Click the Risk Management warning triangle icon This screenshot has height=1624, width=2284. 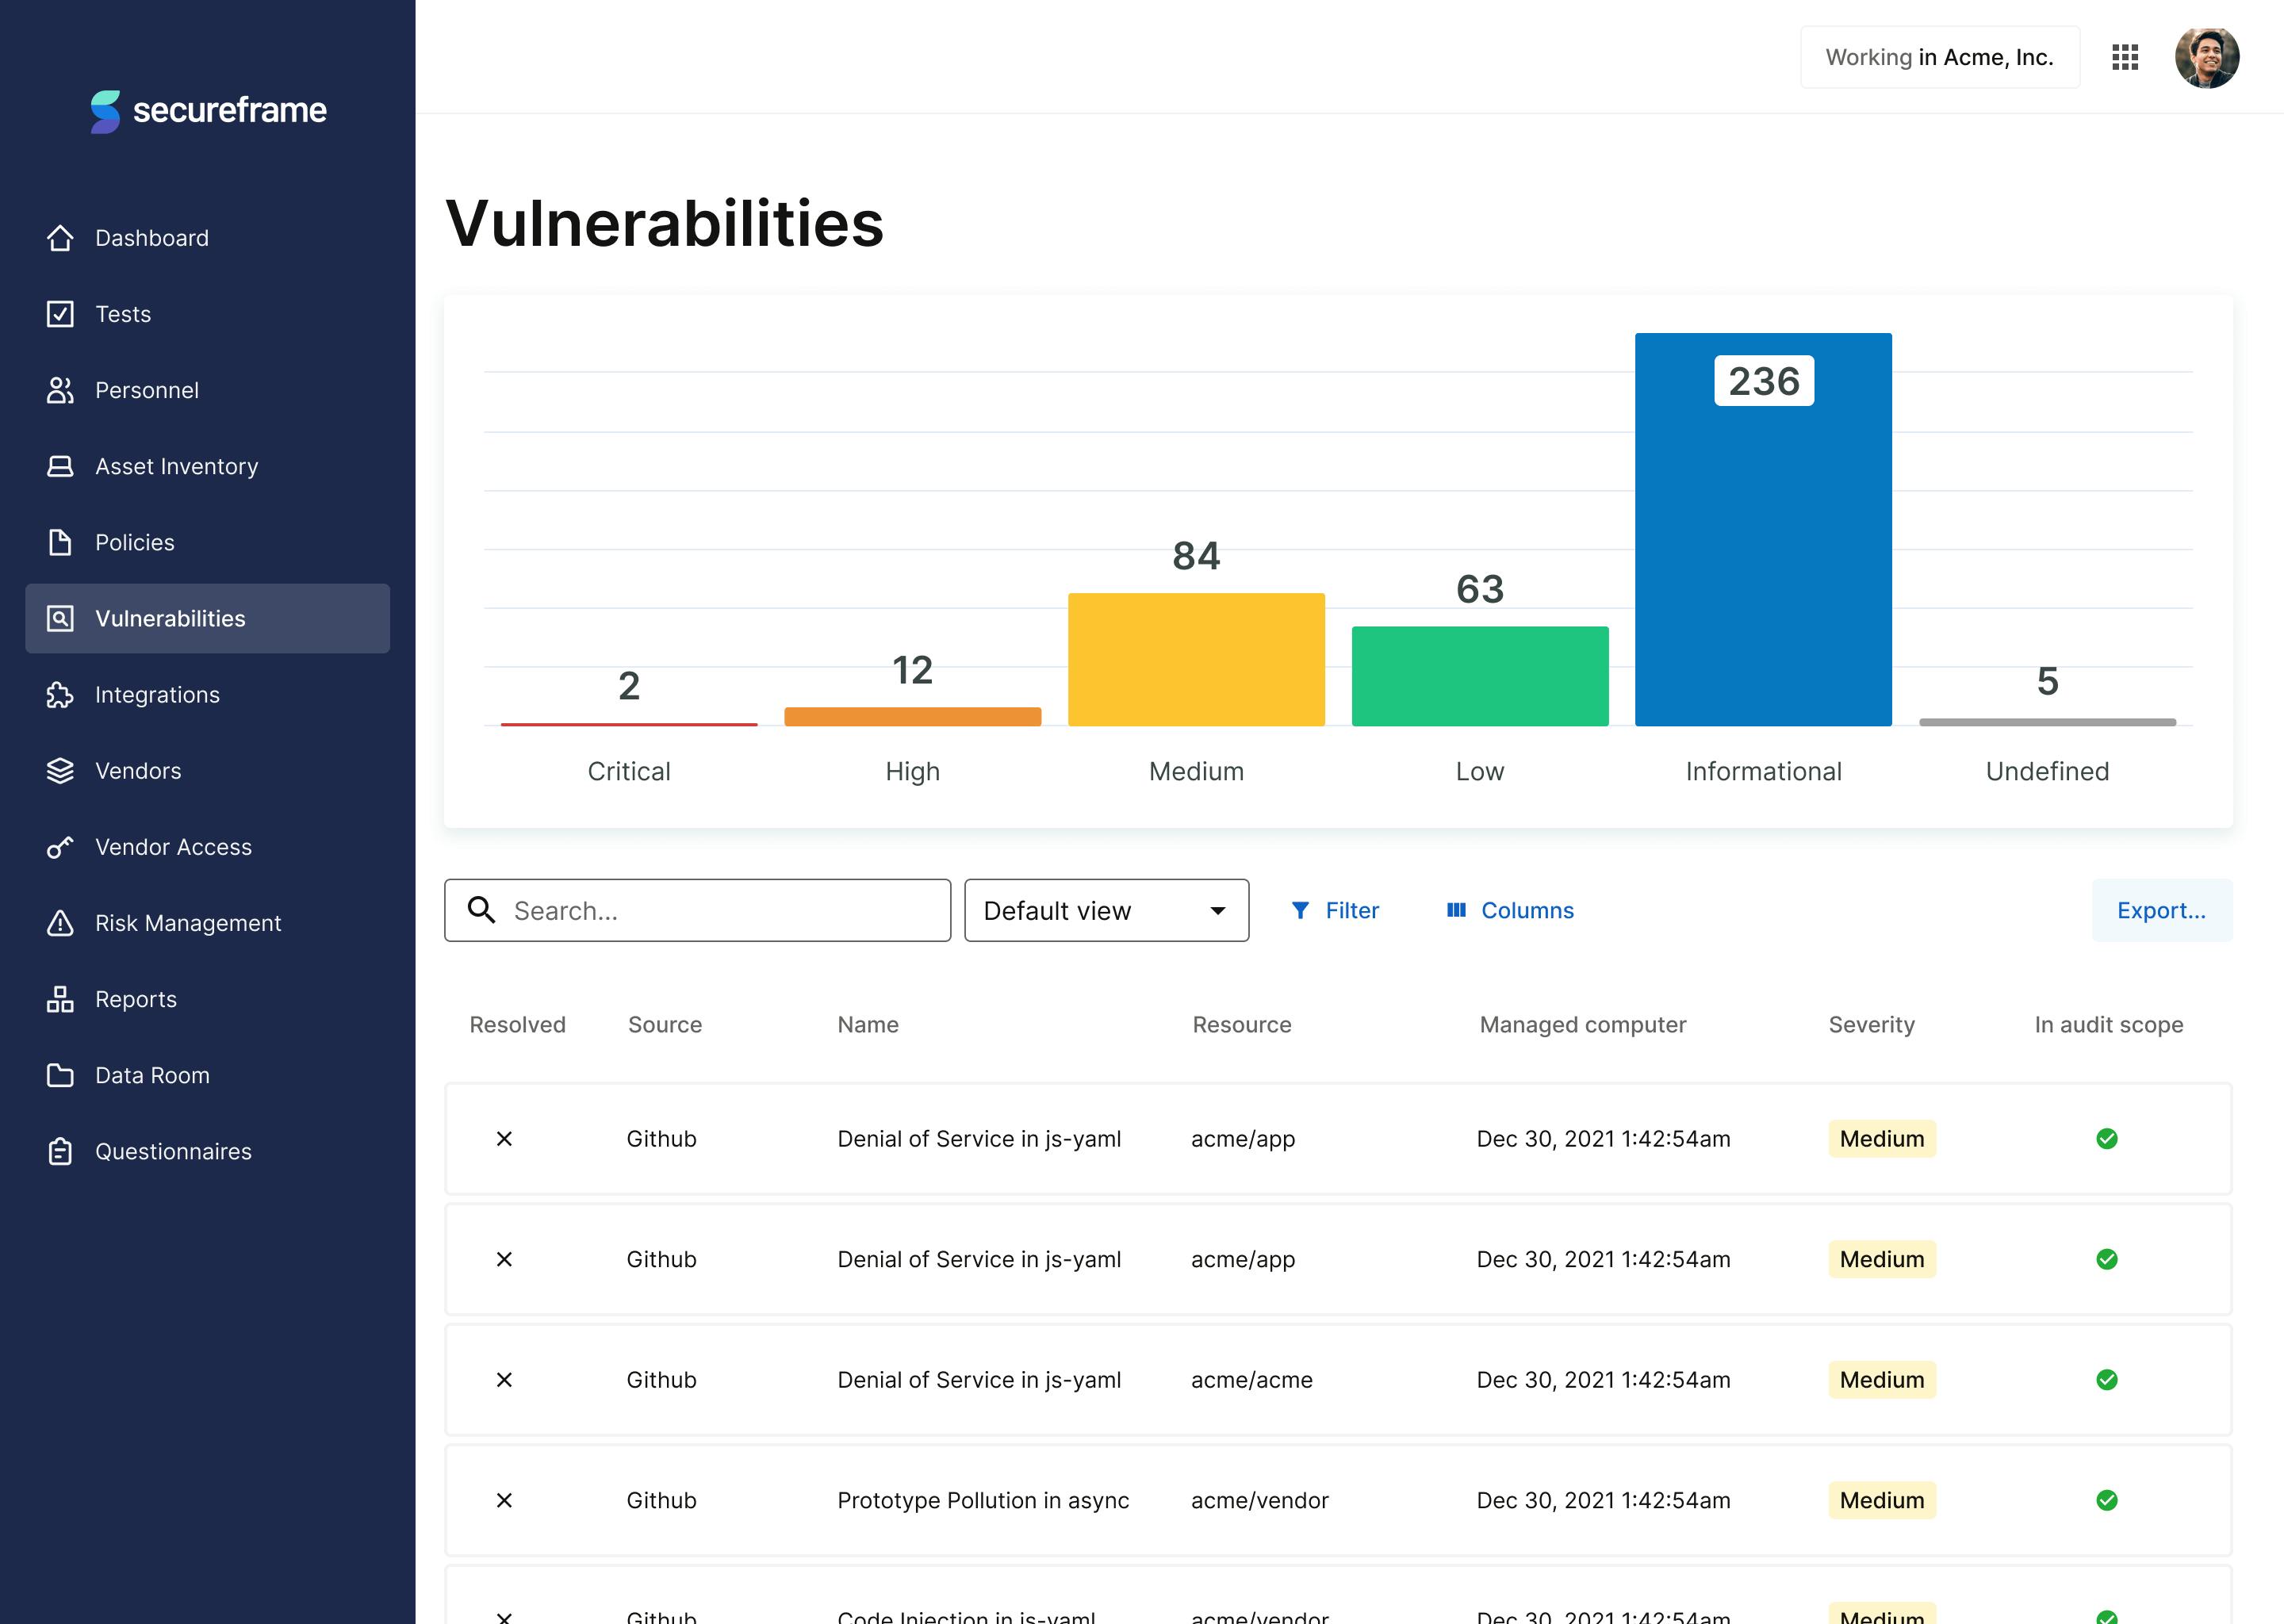60,923
